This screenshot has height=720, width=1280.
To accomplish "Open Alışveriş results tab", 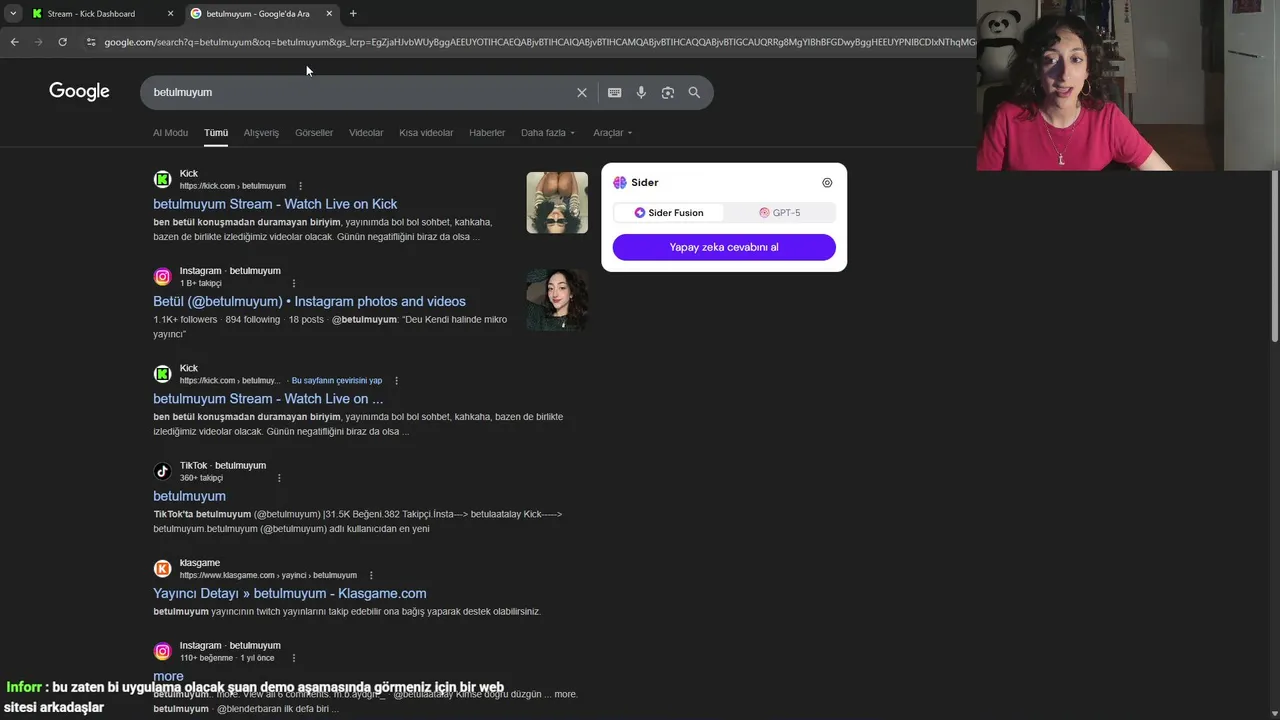I will (261, 133).
